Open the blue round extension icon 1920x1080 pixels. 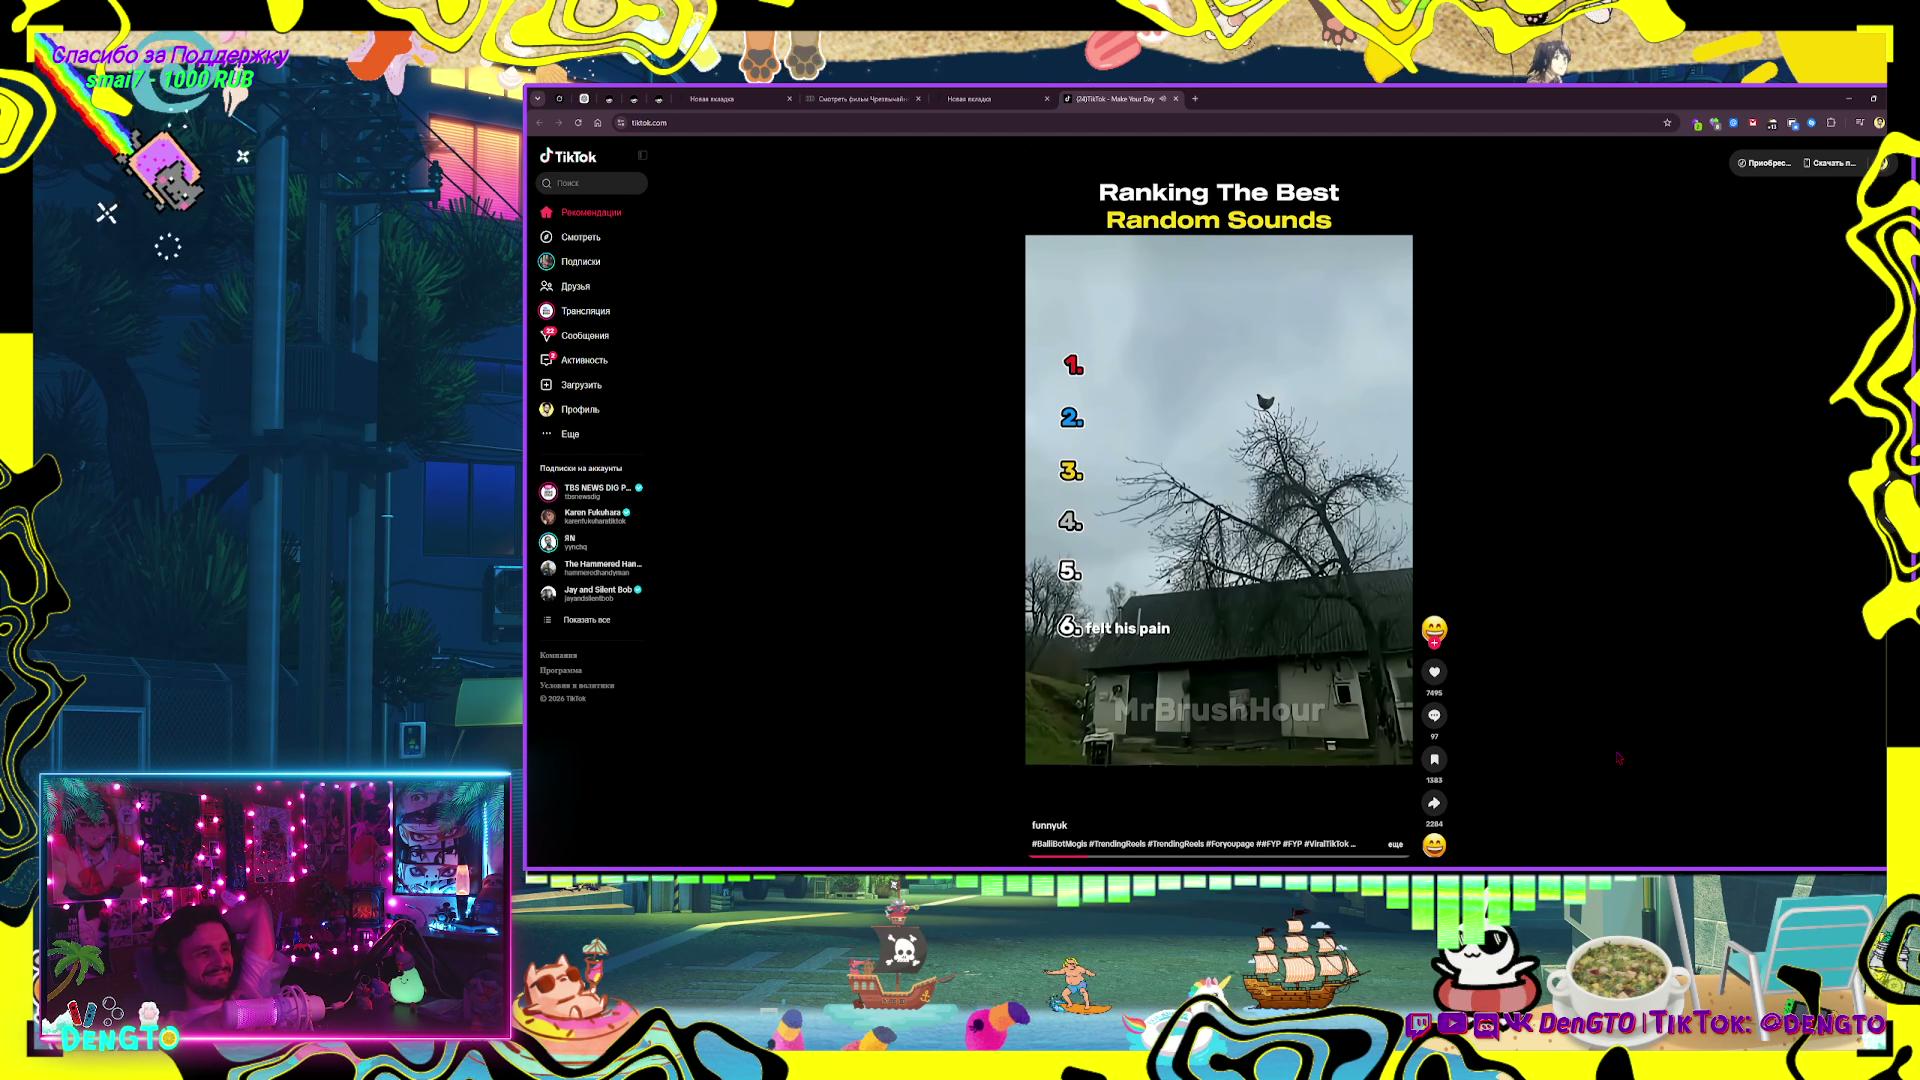tap(1811, 123)
